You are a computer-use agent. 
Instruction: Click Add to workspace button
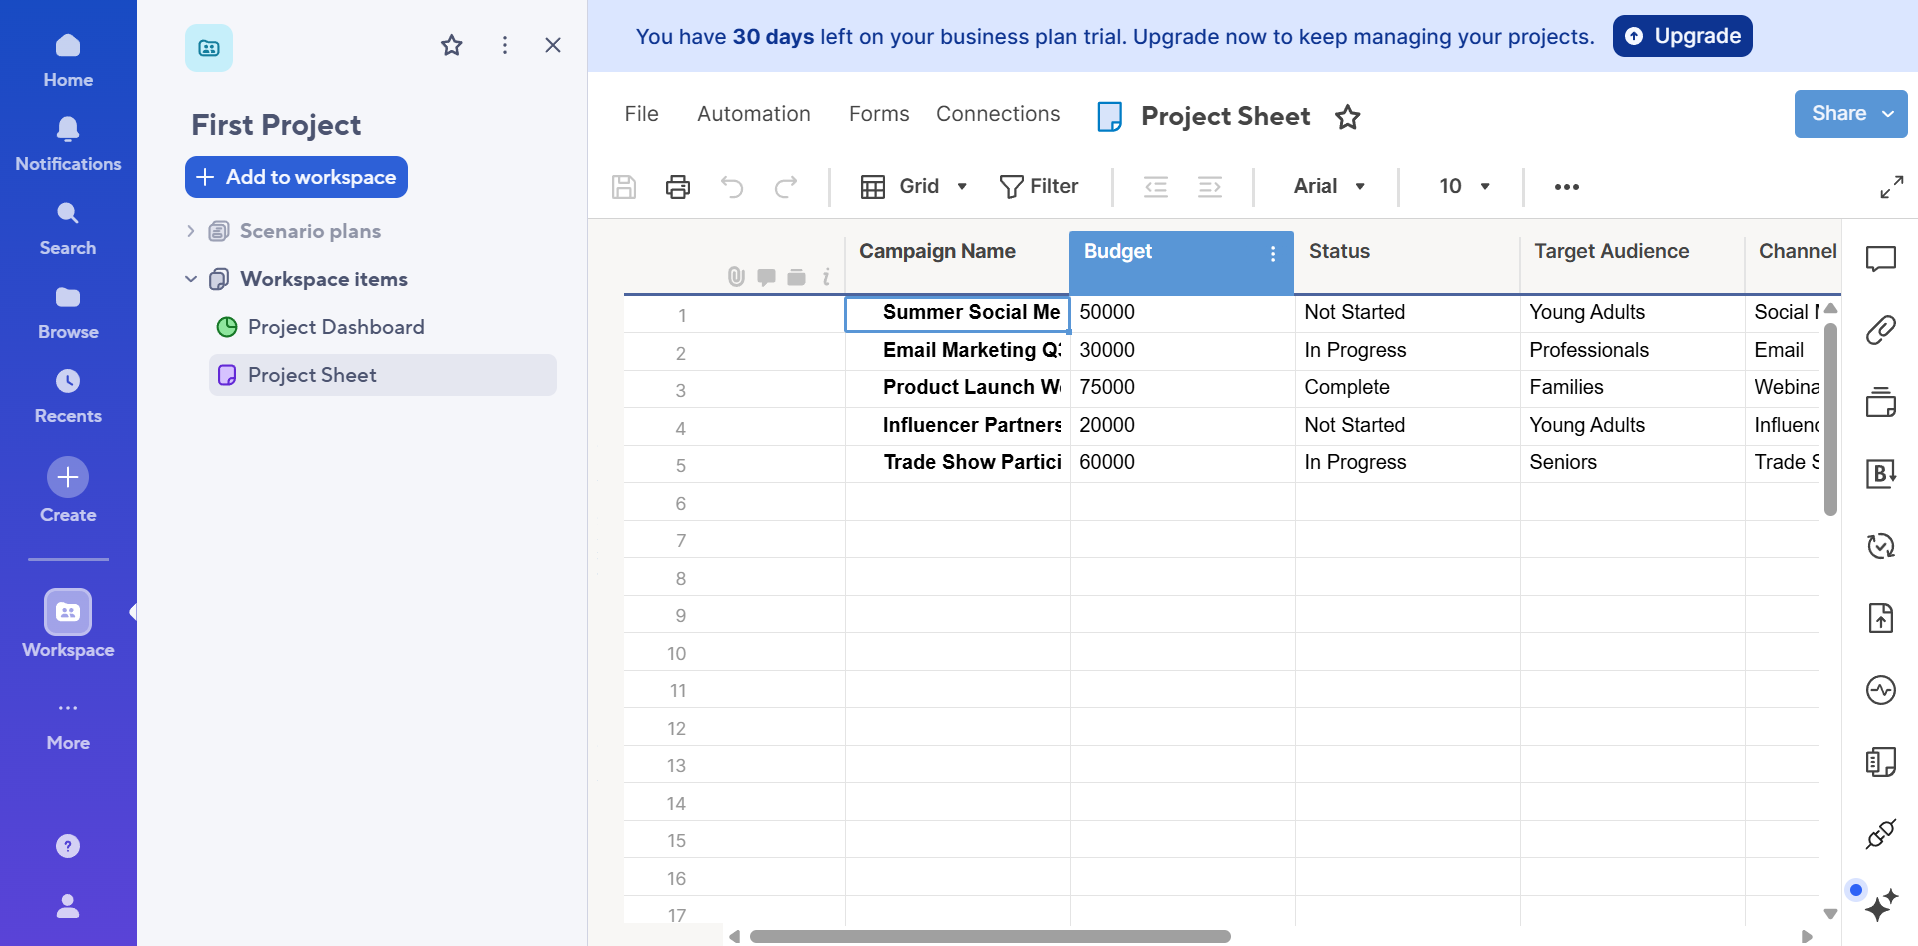pos(296,177)
